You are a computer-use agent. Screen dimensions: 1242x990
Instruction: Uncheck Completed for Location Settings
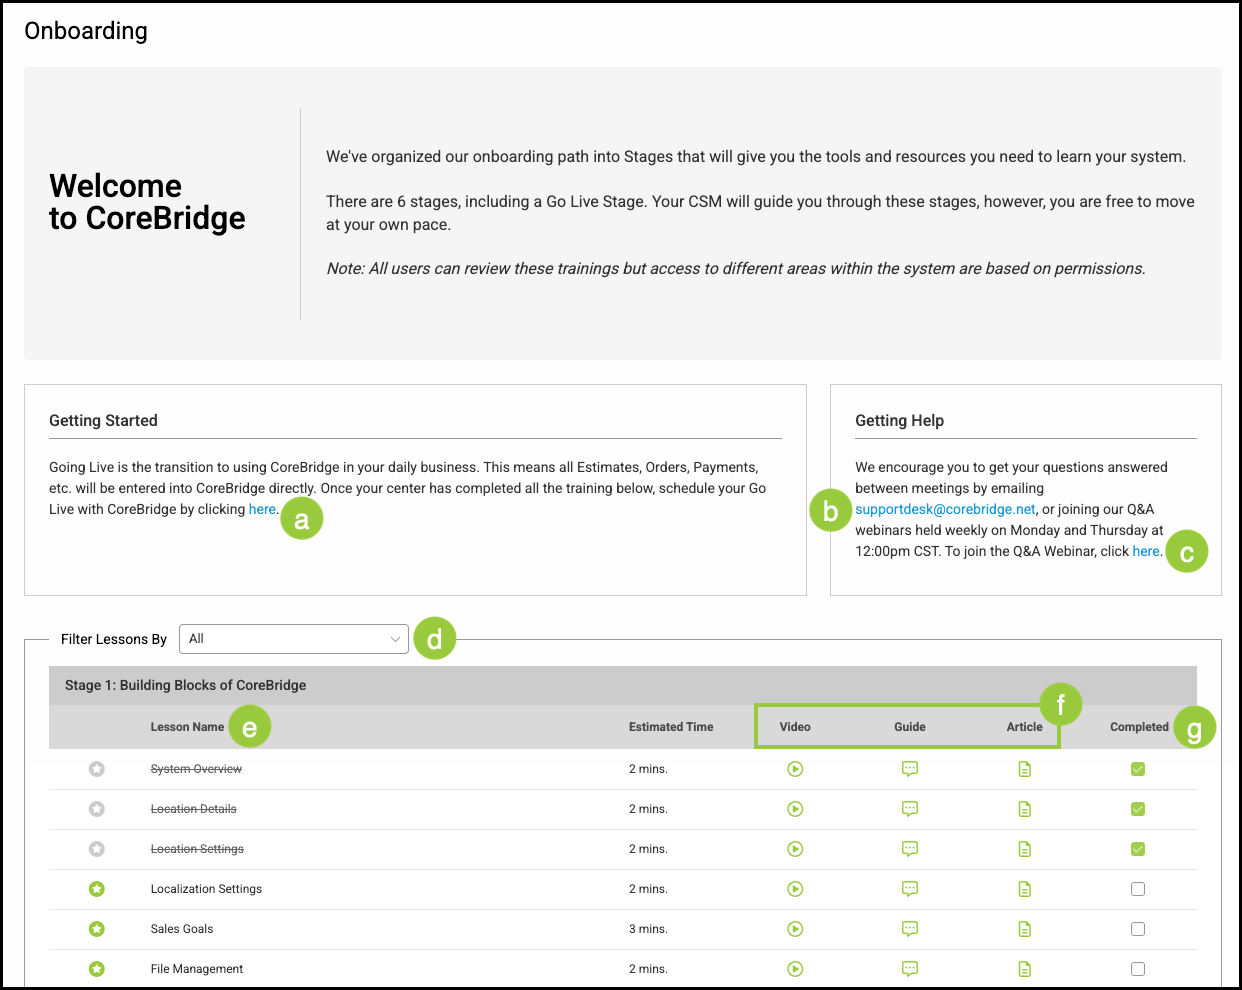[1138, 849]
